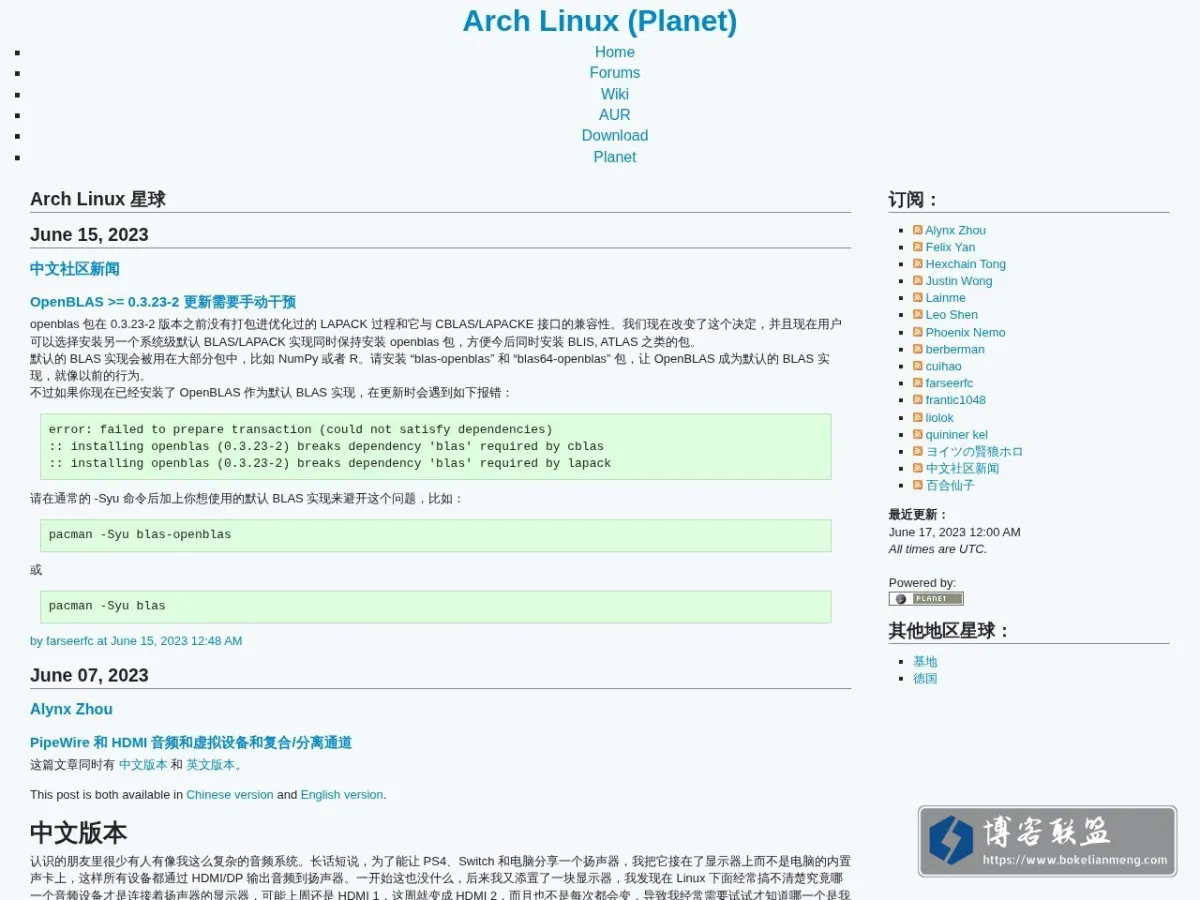
Task: Open the Alynx Zhou author heading link
Action: tap(71, 709)
